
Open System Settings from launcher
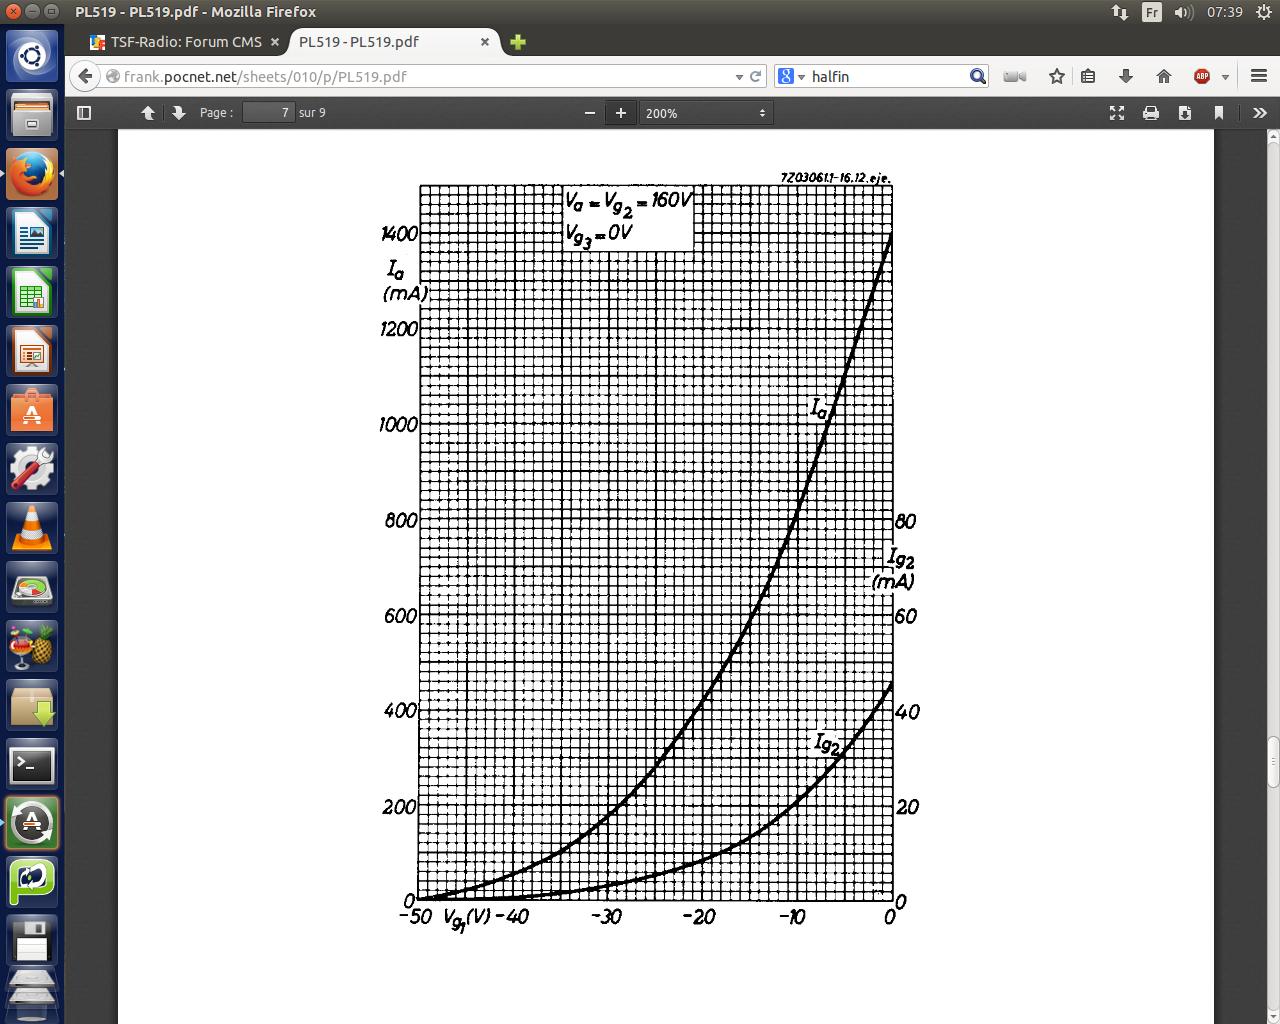[32, 470]
